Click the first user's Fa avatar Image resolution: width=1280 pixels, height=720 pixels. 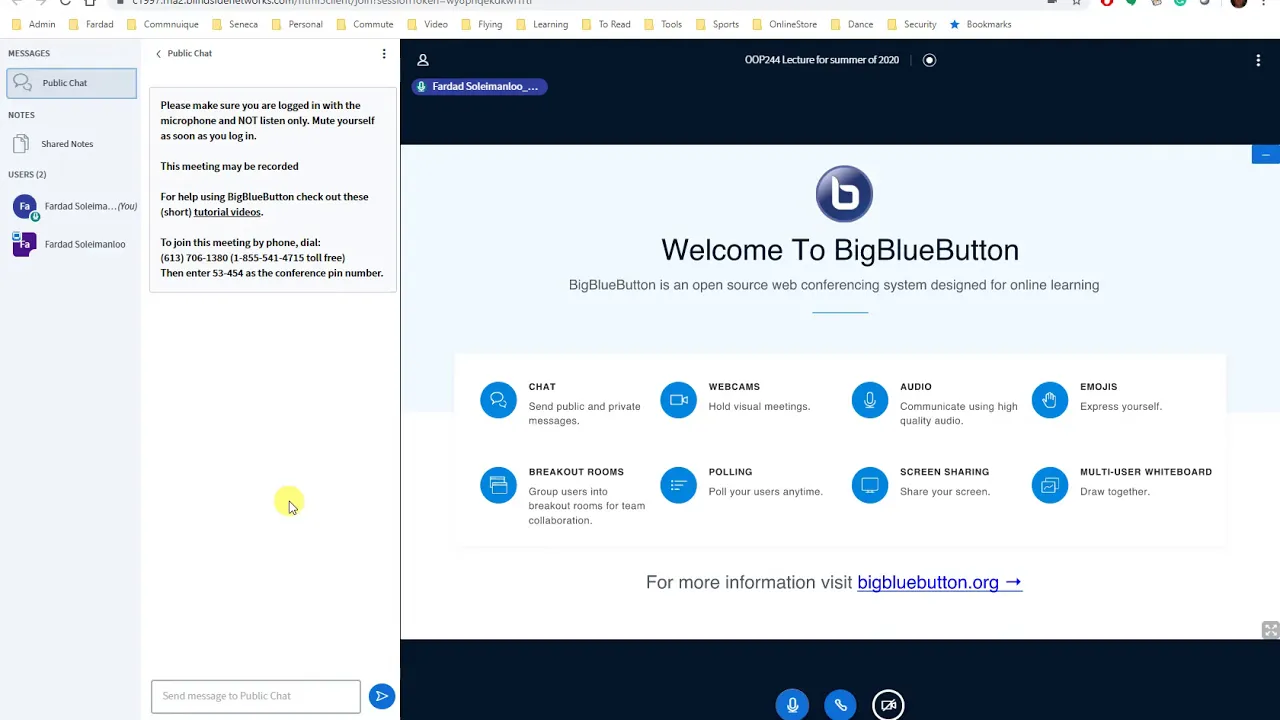(25, 207)
